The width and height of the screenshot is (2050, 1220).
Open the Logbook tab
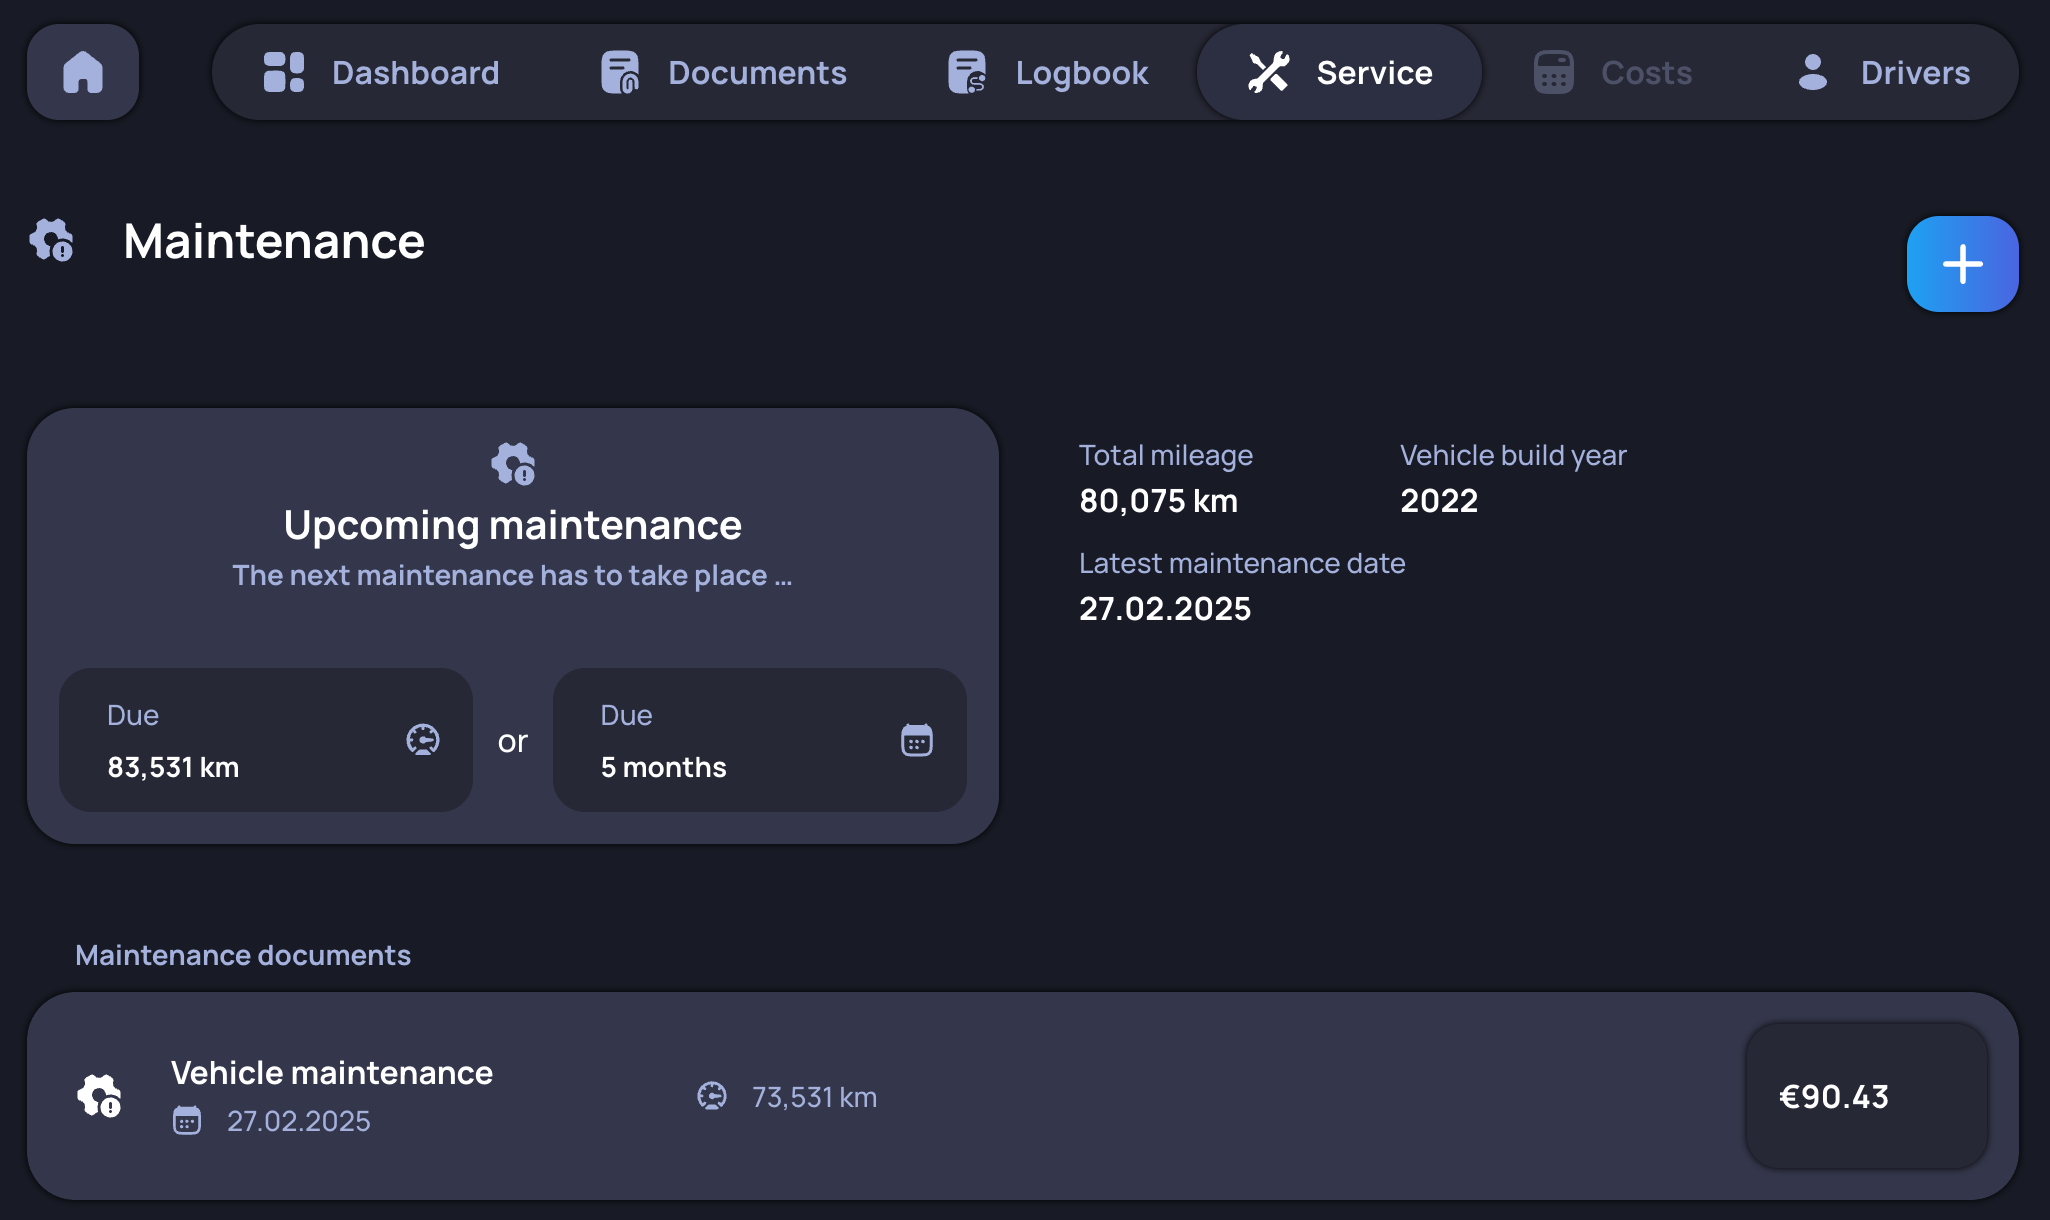point(1048,72)
